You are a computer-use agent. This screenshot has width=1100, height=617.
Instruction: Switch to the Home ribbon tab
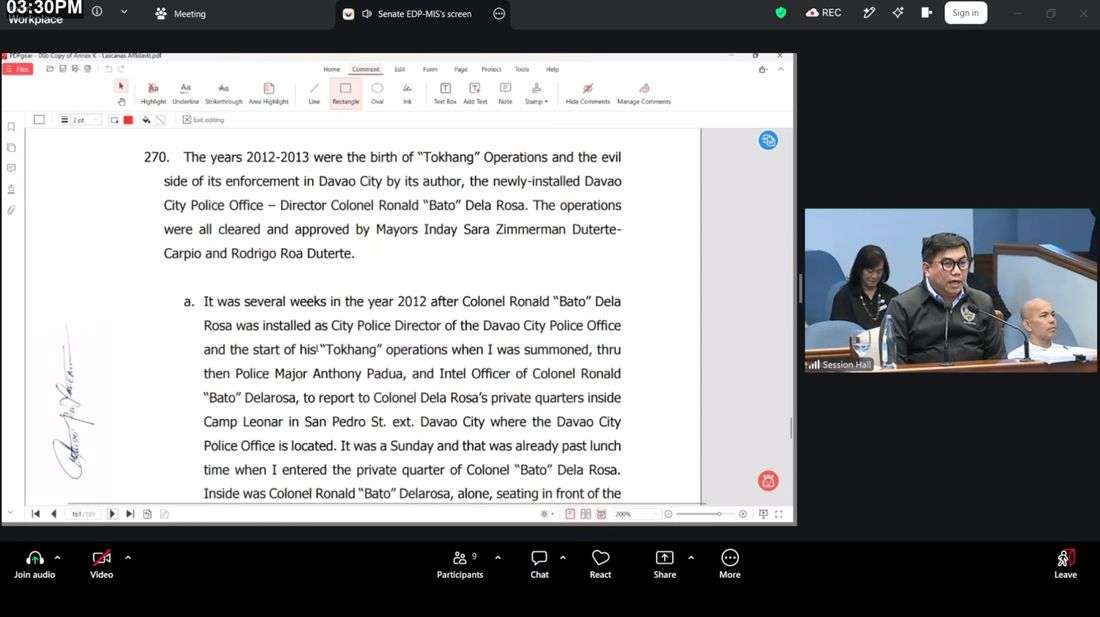tap(332, 69)
